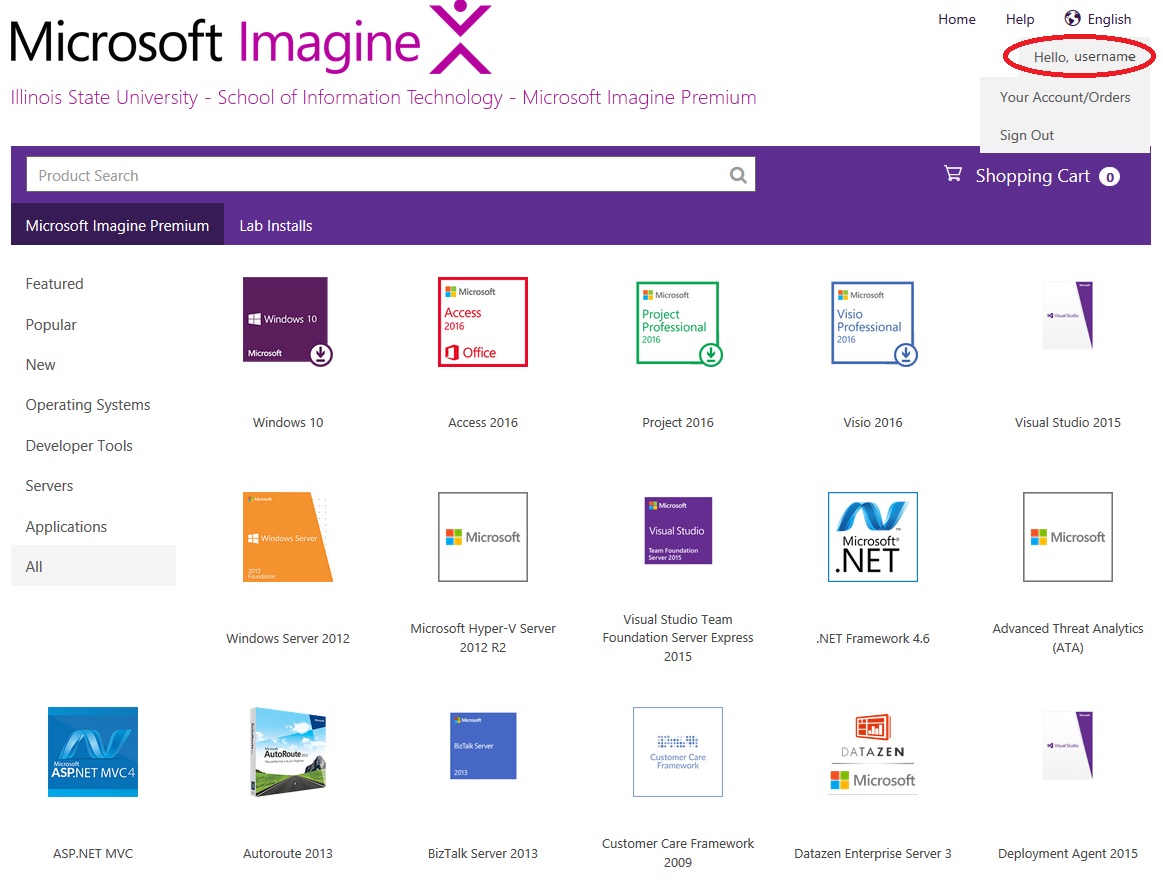Click the ASP.NET MVC4 icon
The height and width of the screenshot is (892, 1163).
(93, 752)
